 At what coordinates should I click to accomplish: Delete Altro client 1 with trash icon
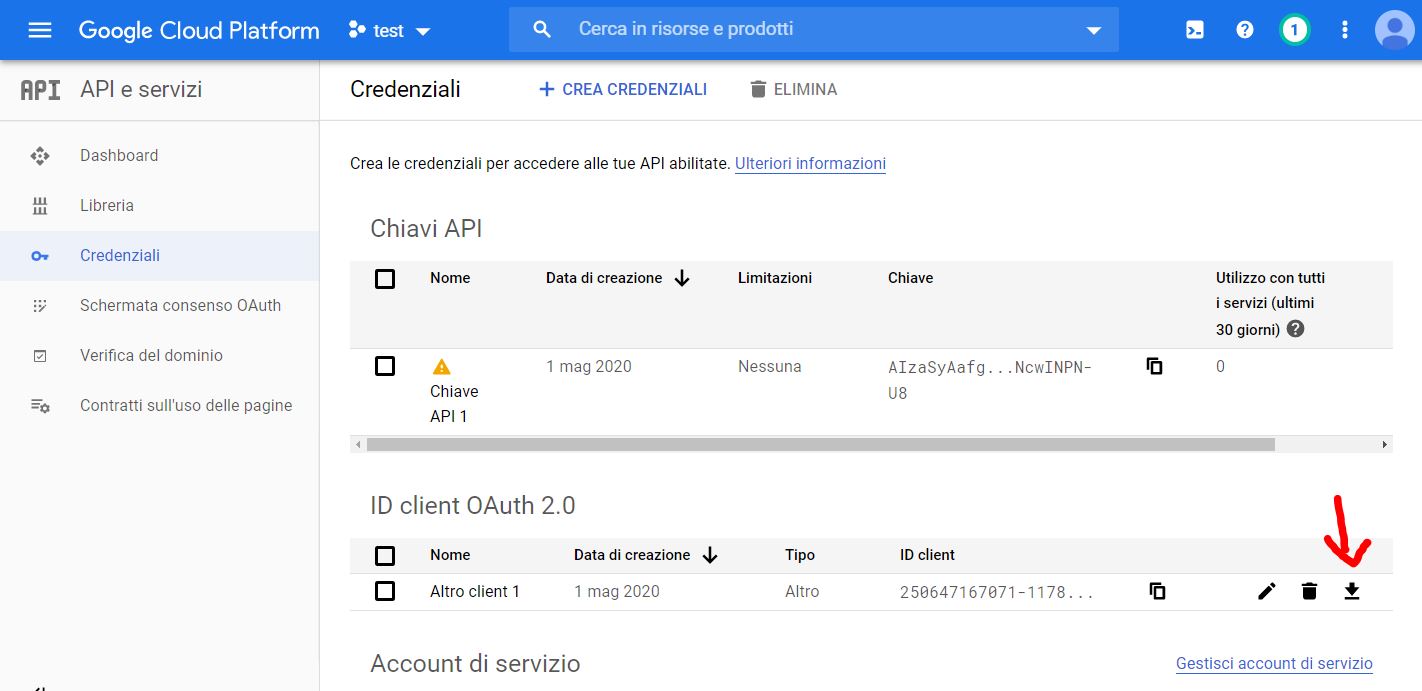[1309, 591]
